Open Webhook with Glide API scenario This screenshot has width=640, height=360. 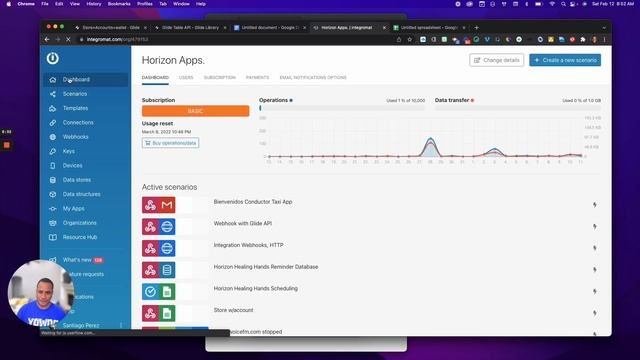(x=242, y=223)
